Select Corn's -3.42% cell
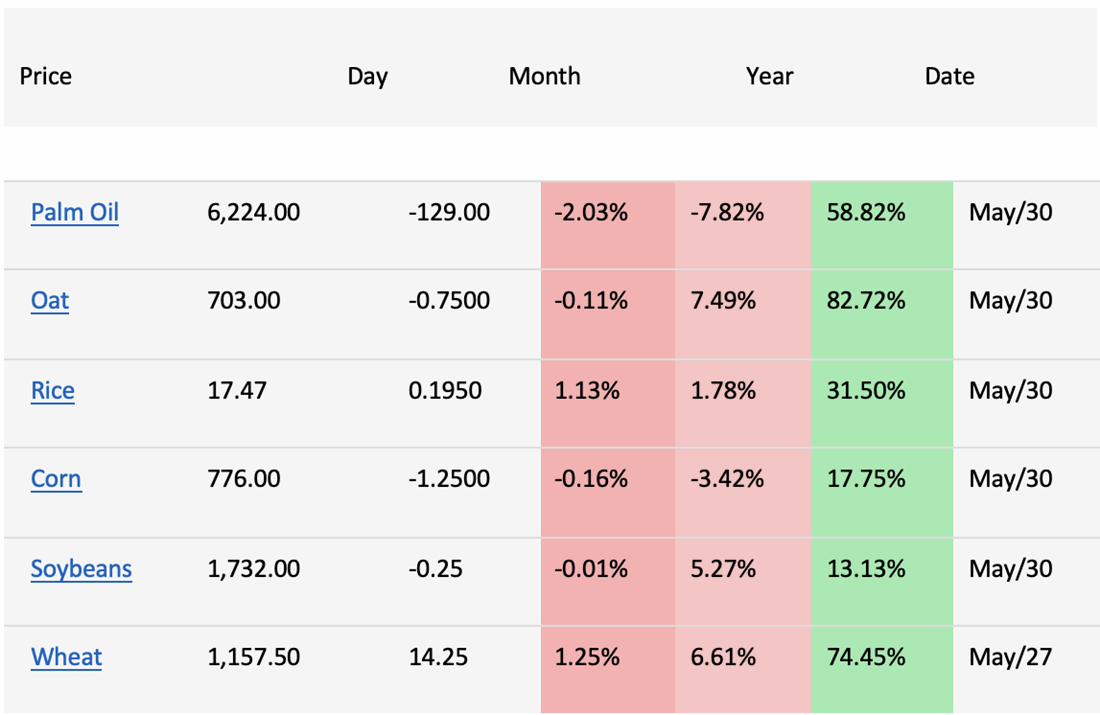The width and height of the screenshot is (1100, 715). (727, 479)
